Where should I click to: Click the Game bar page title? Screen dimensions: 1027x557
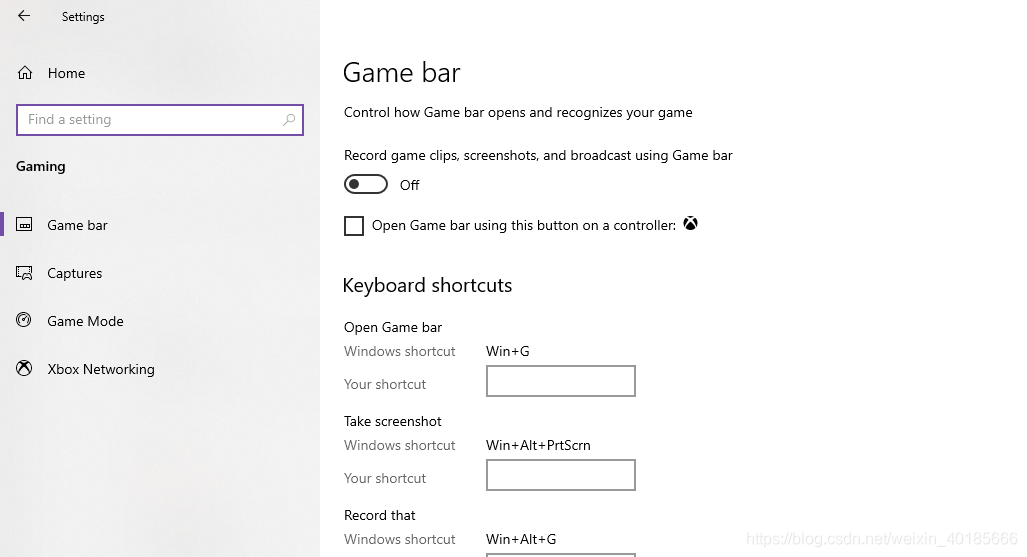tap(401, 72)
